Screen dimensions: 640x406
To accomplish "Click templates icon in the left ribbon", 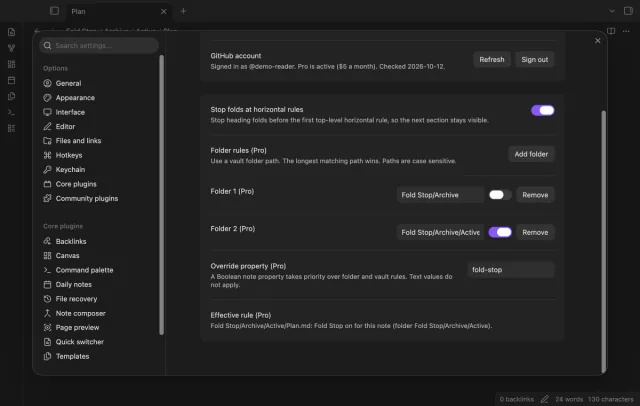I will 11,96.
